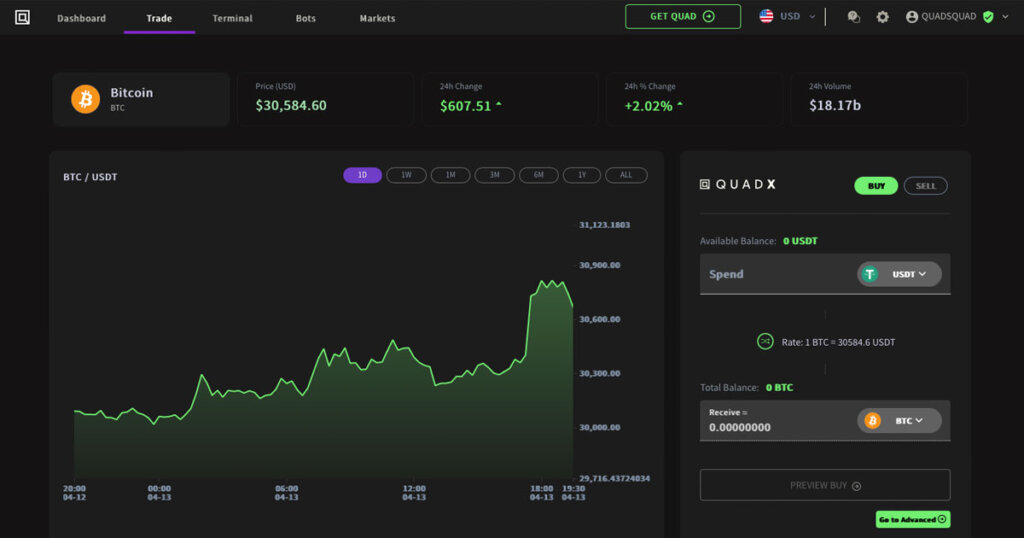
Task: Click the swap rate icon
Action: point(765,341)
